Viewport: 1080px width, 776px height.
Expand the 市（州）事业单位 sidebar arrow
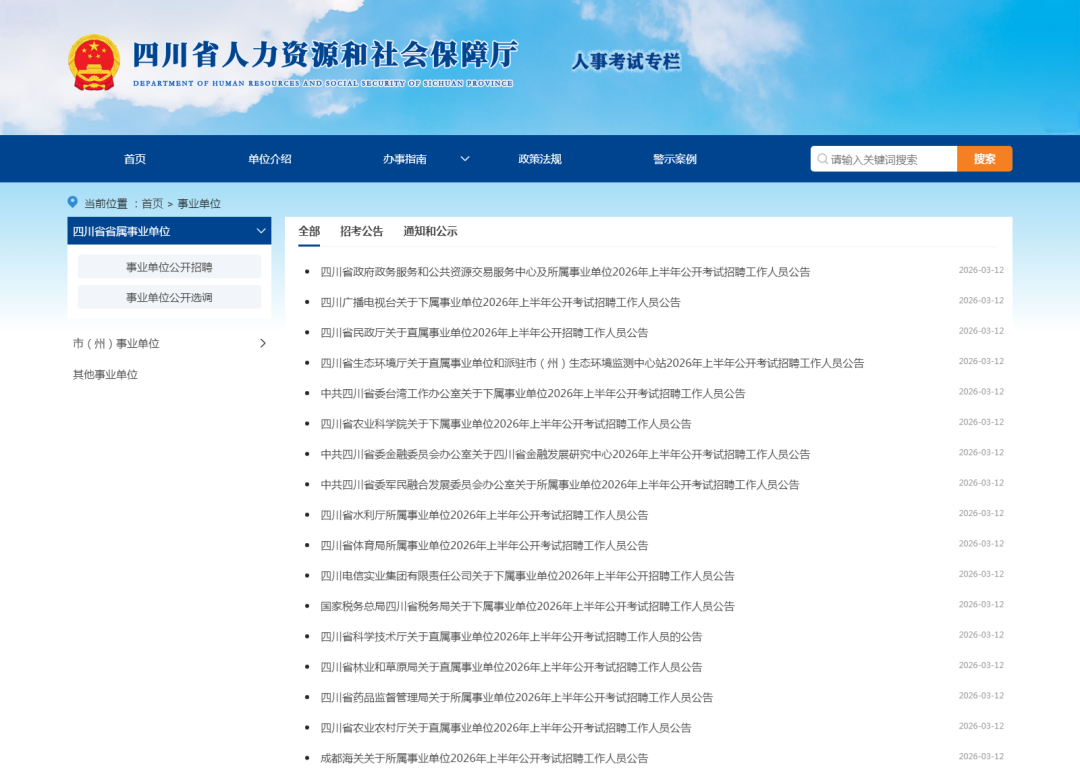click(263, 343)
